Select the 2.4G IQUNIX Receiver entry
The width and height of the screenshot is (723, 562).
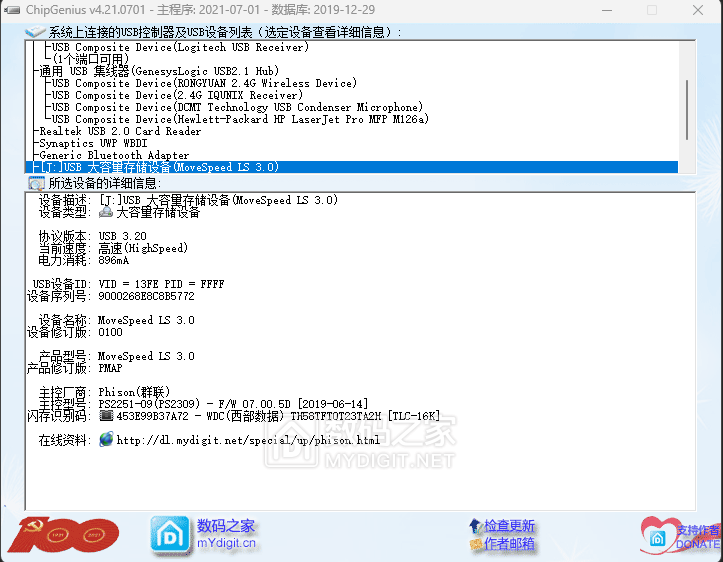[177, 95]
